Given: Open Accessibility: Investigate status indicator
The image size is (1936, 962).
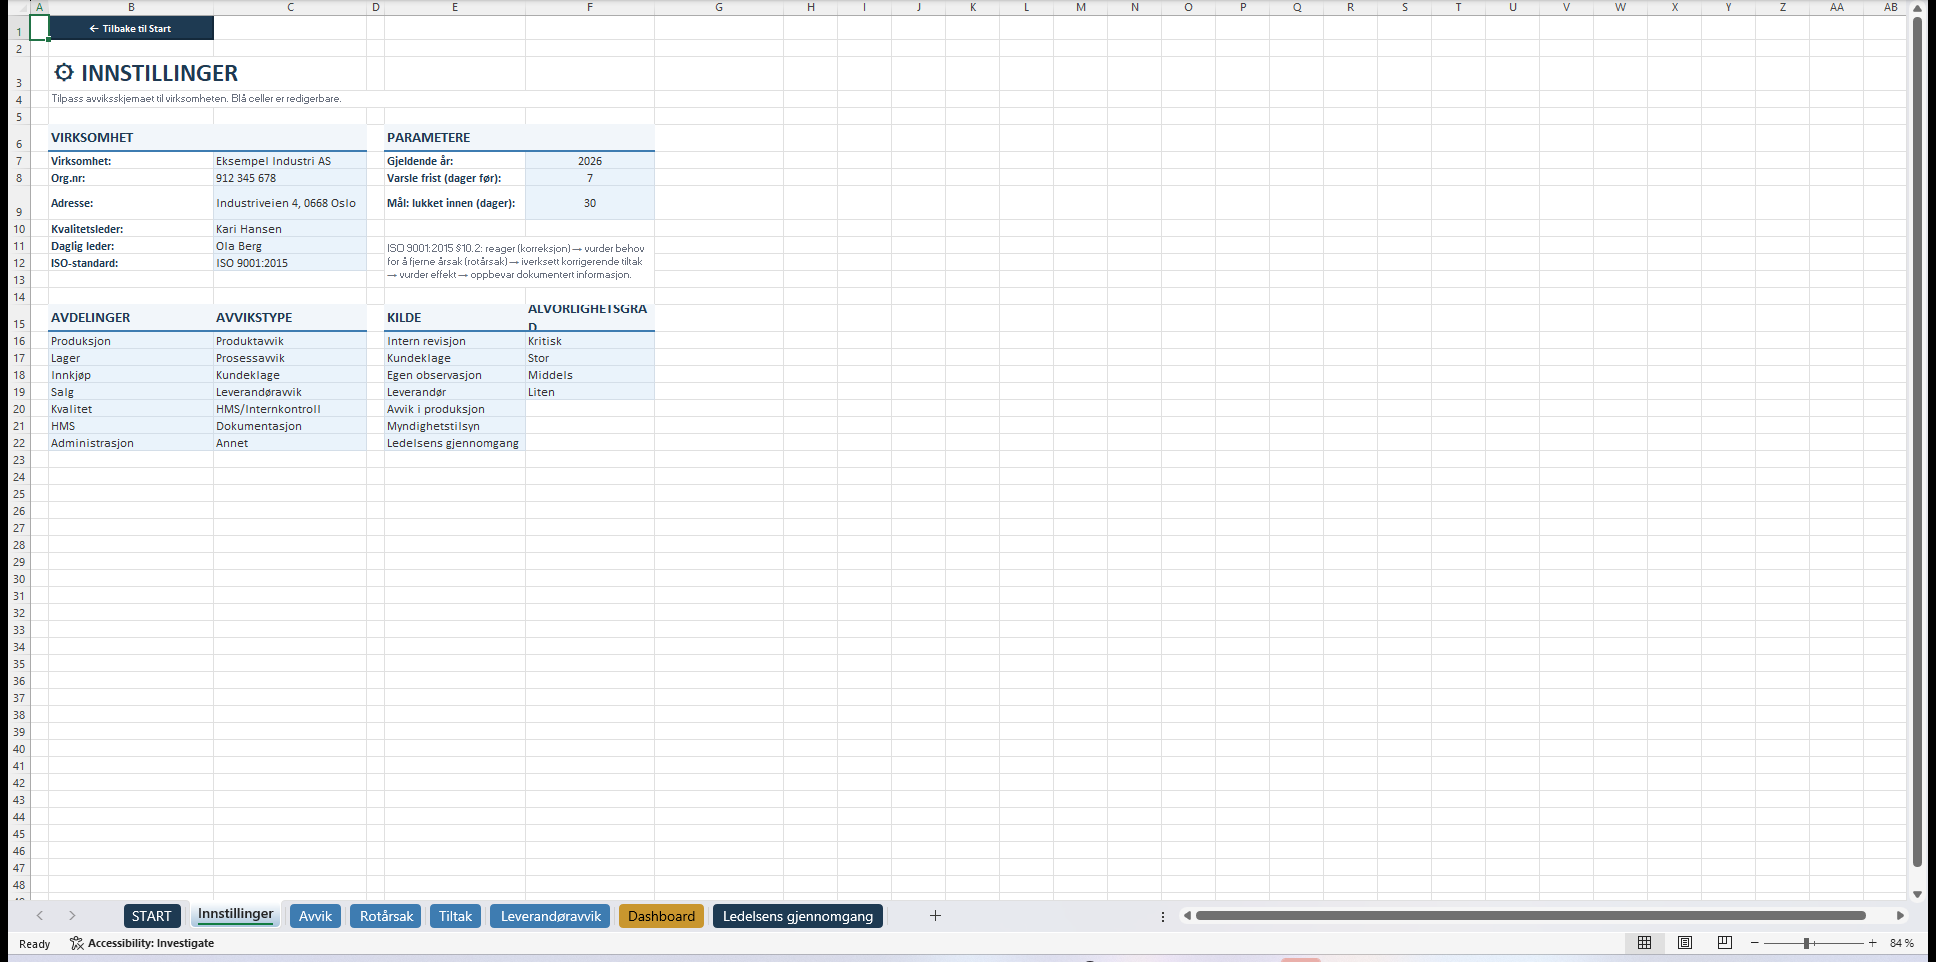Looking at the screenshot, I should pos(142,943).
